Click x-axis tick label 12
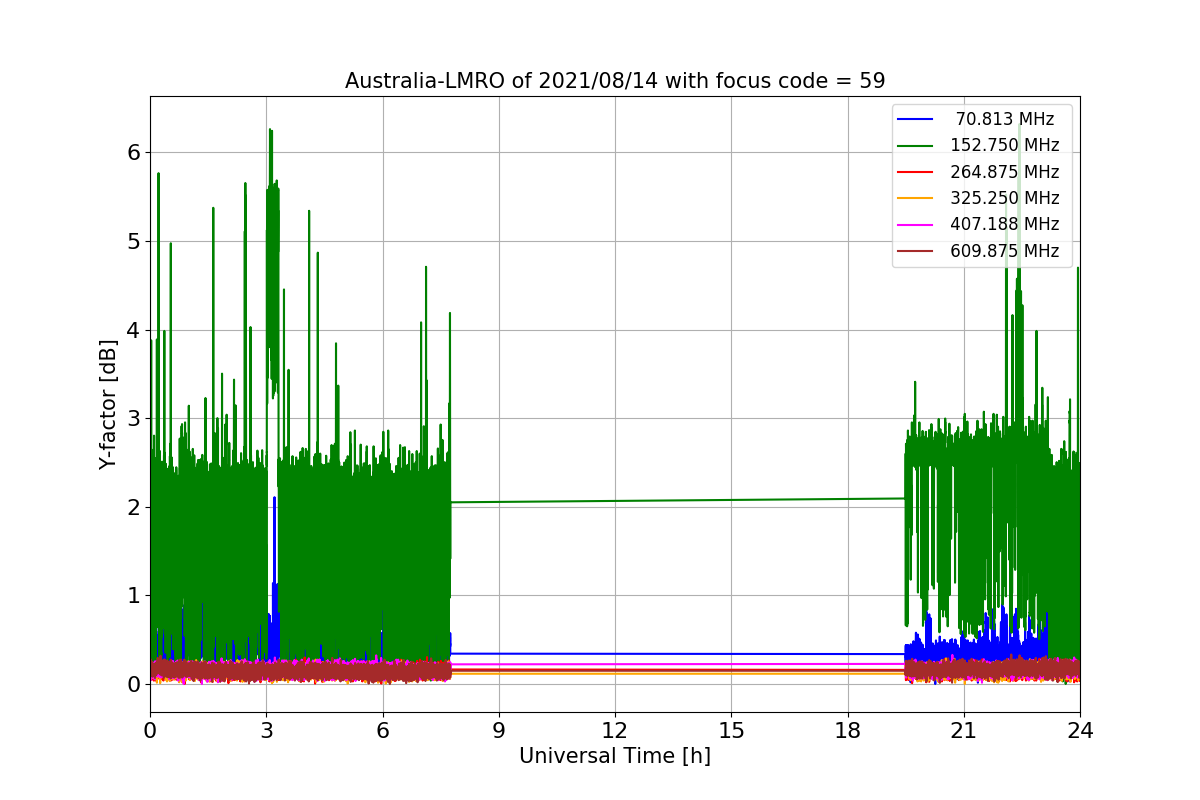The height and width of the screenshot is (800, 1200). tap(615, 730)
